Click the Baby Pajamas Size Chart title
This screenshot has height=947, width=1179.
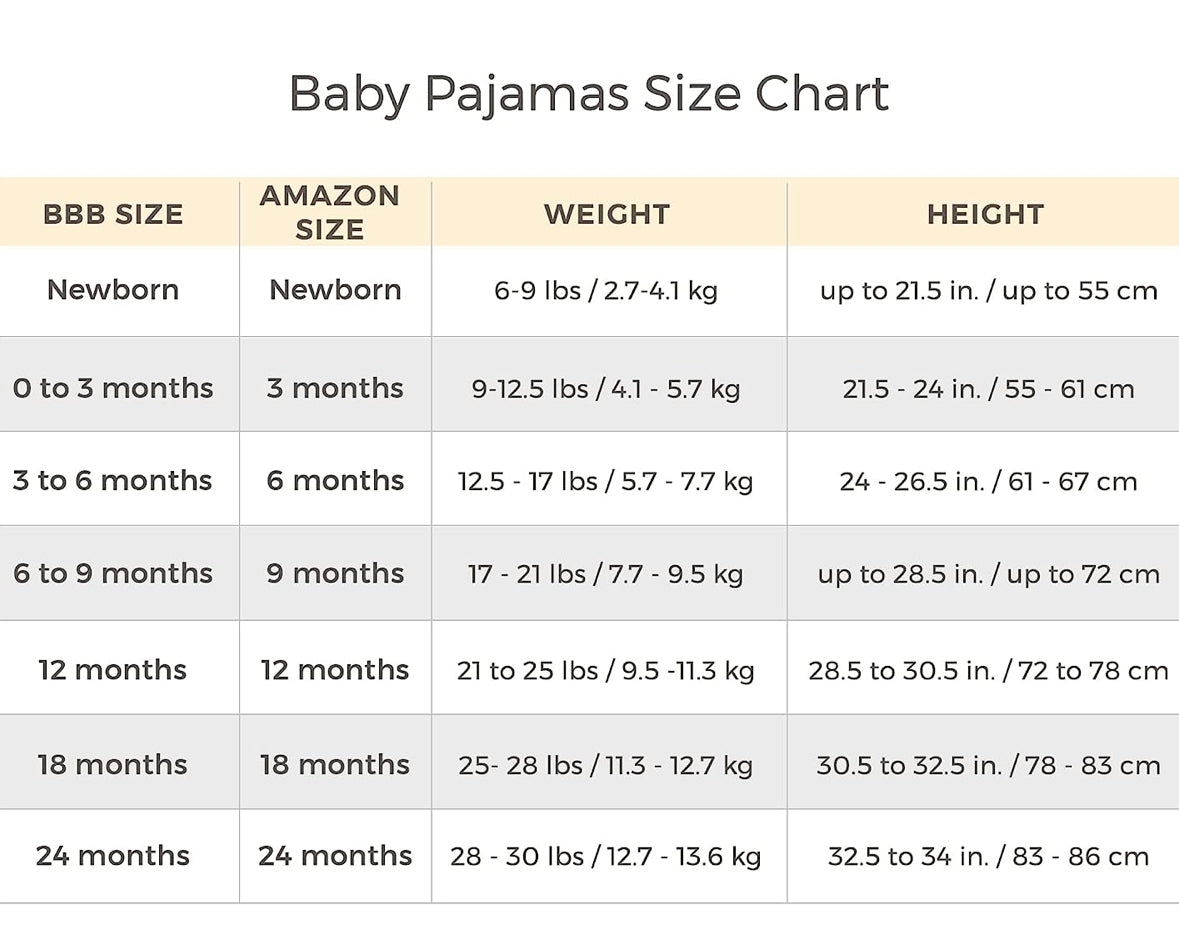point(588,95)
